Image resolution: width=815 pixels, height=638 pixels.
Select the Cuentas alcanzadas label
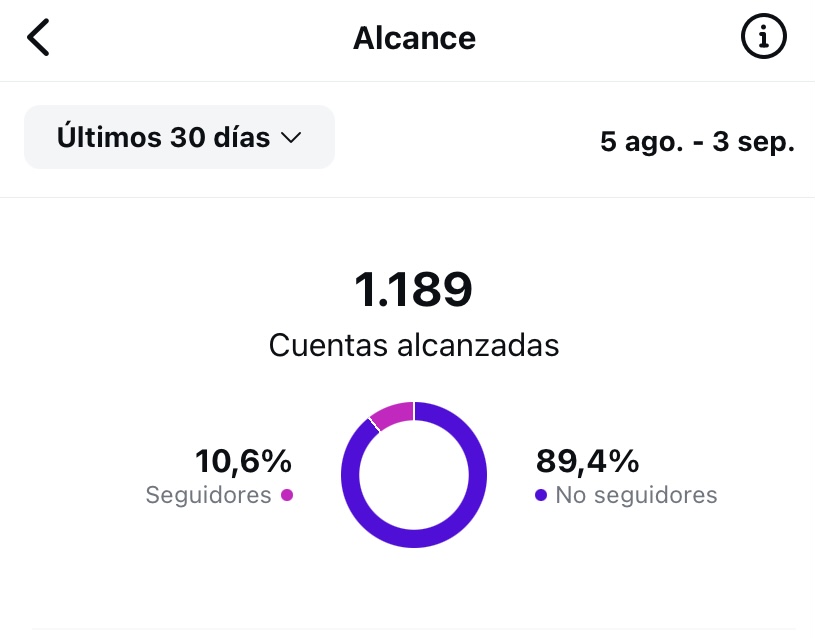tap(413, 346)
